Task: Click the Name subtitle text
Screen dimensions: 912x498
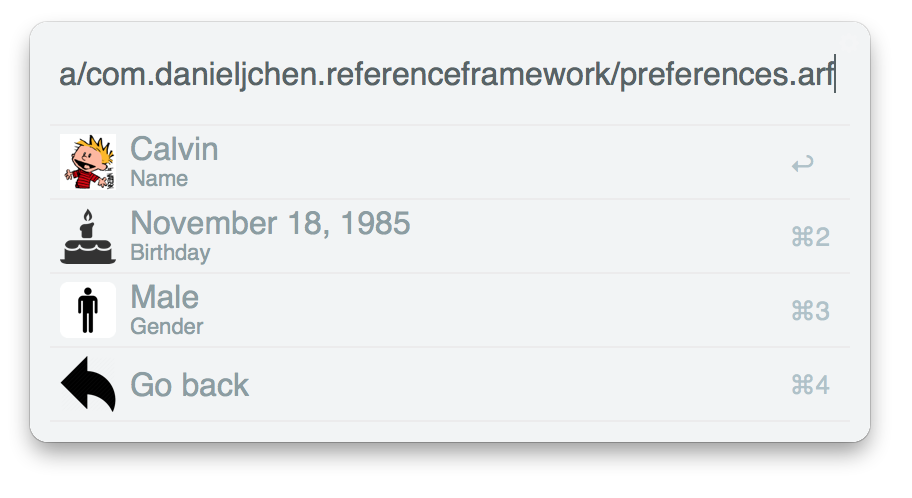Action: [159, 179]
